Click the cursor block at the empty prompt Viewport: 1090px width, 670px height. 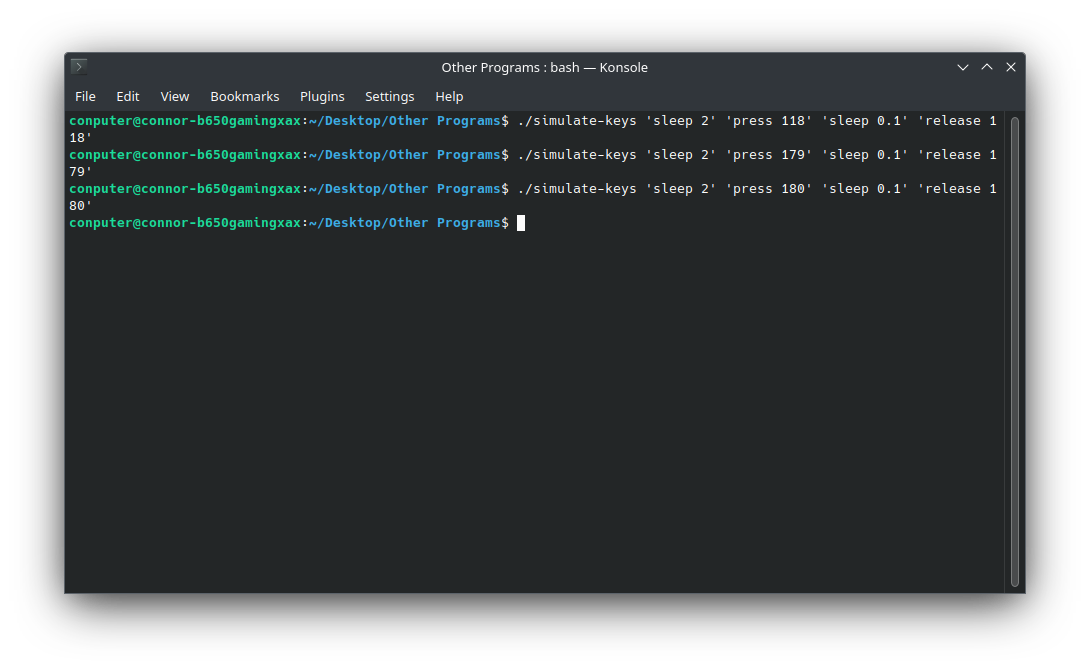[521, 223]
